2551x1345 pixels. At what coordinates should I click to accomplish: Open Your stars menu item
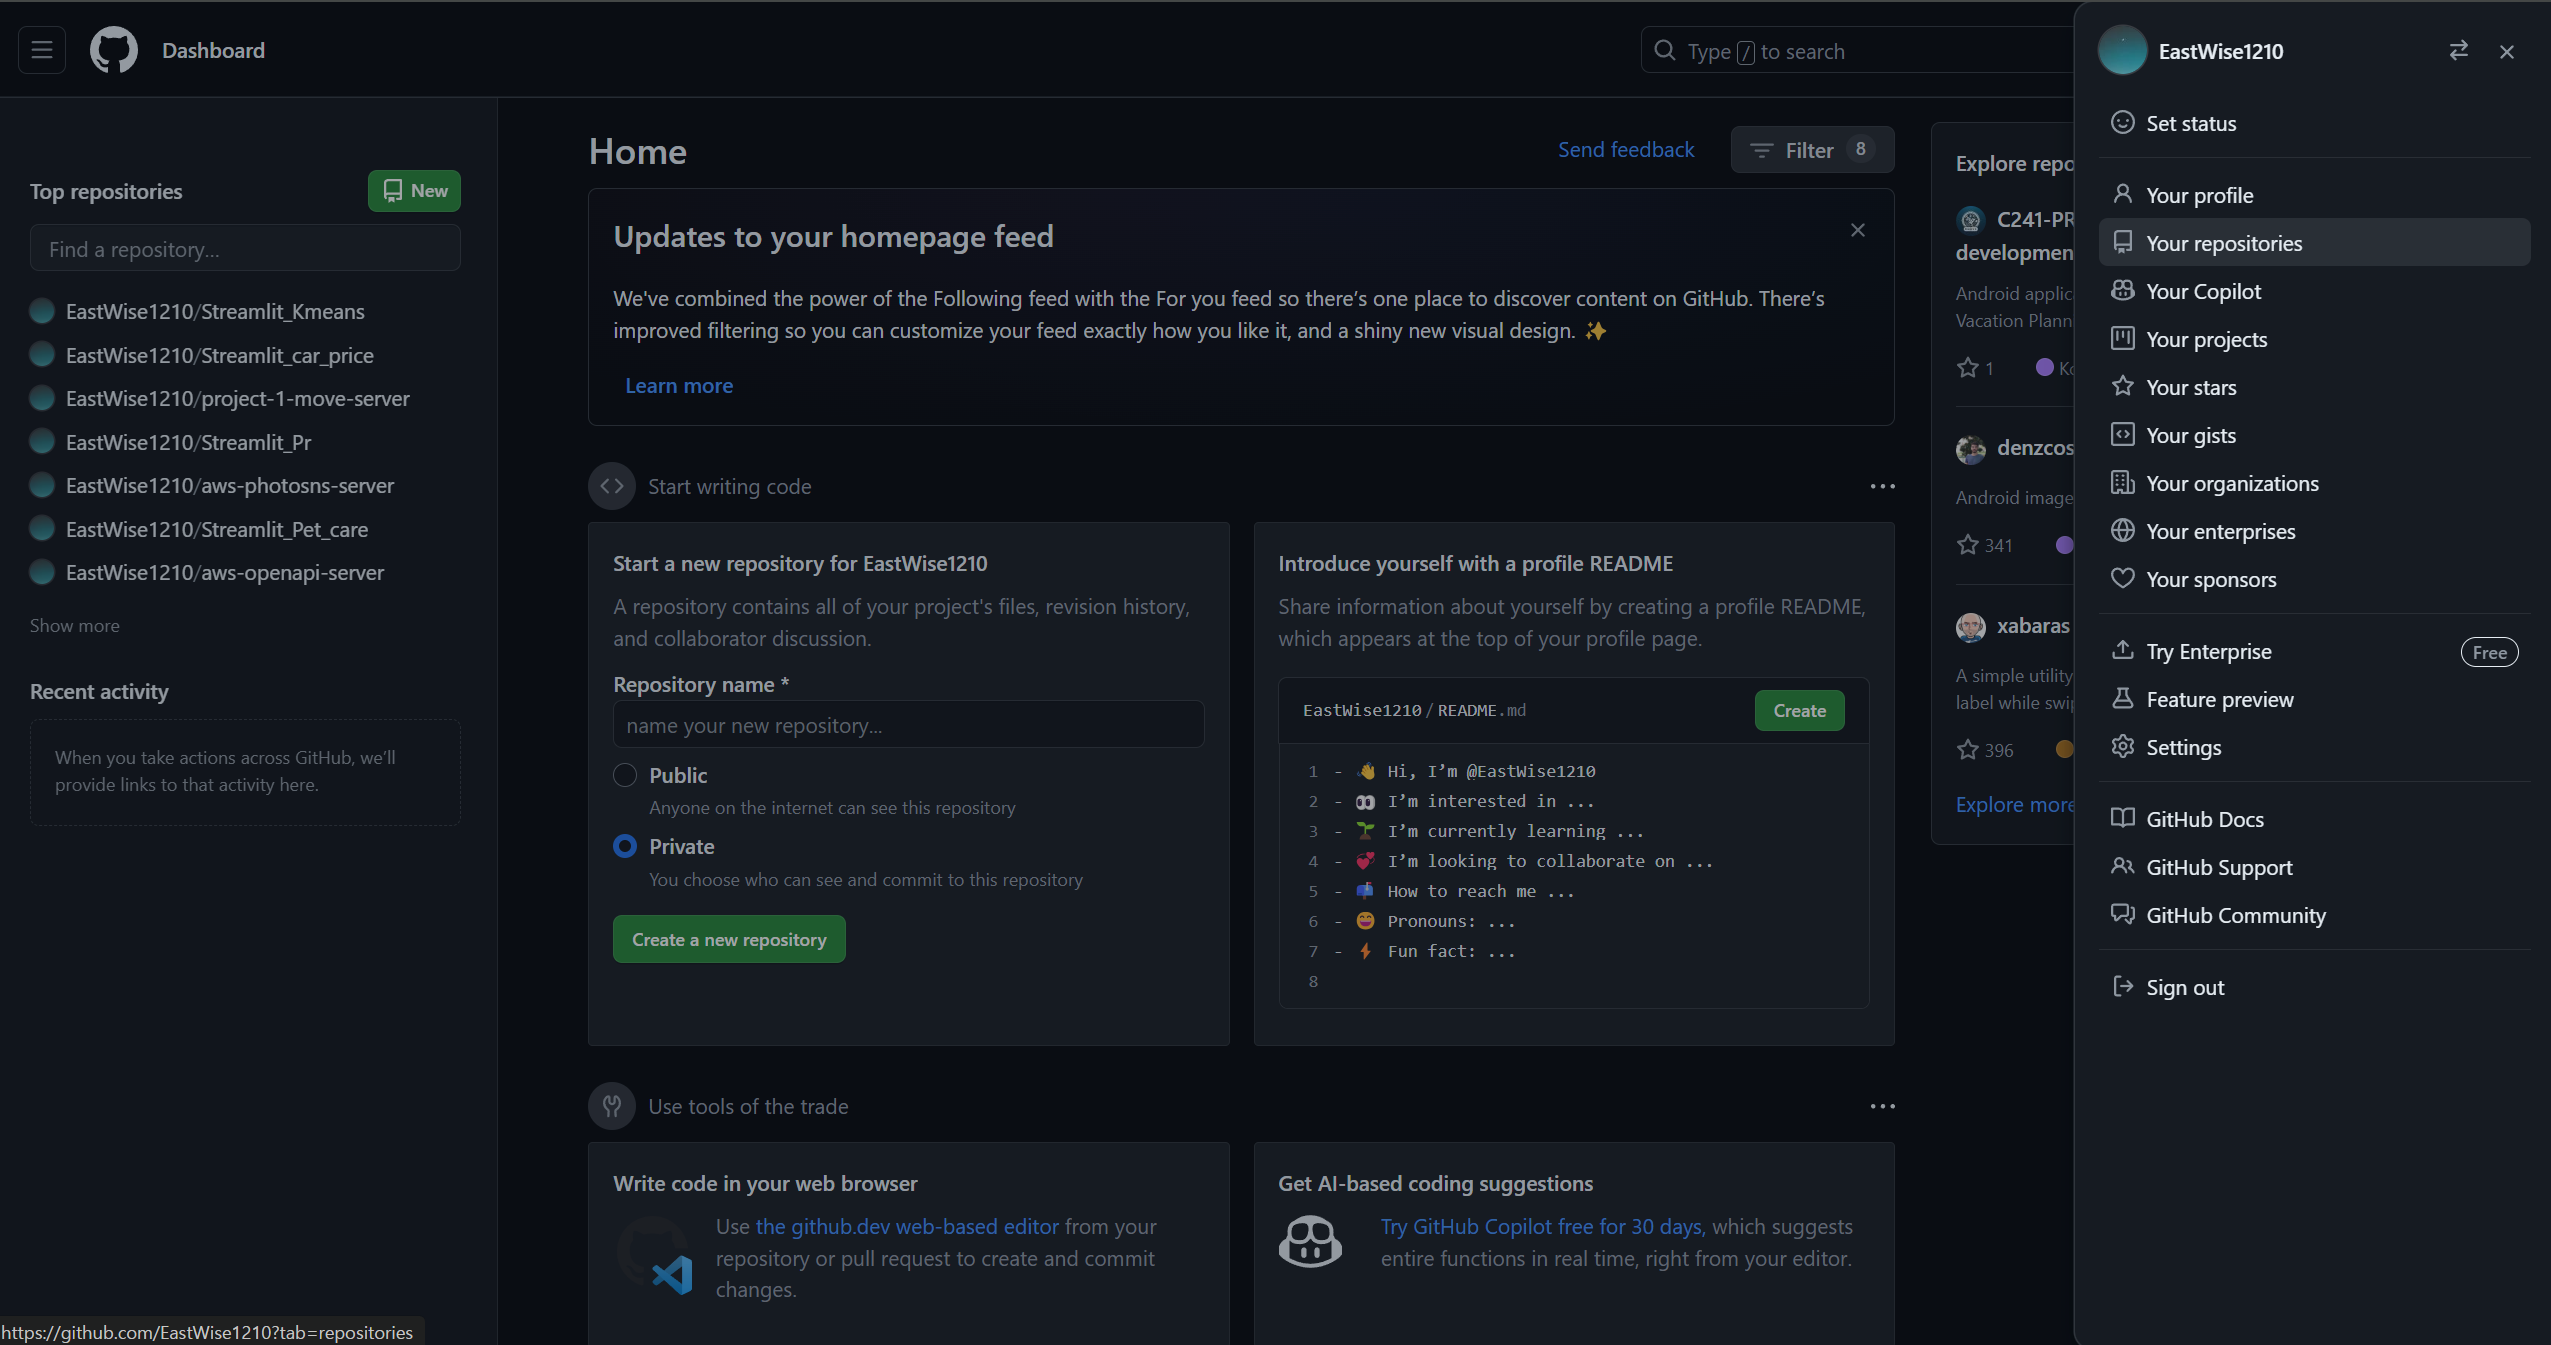point(2314,387)
